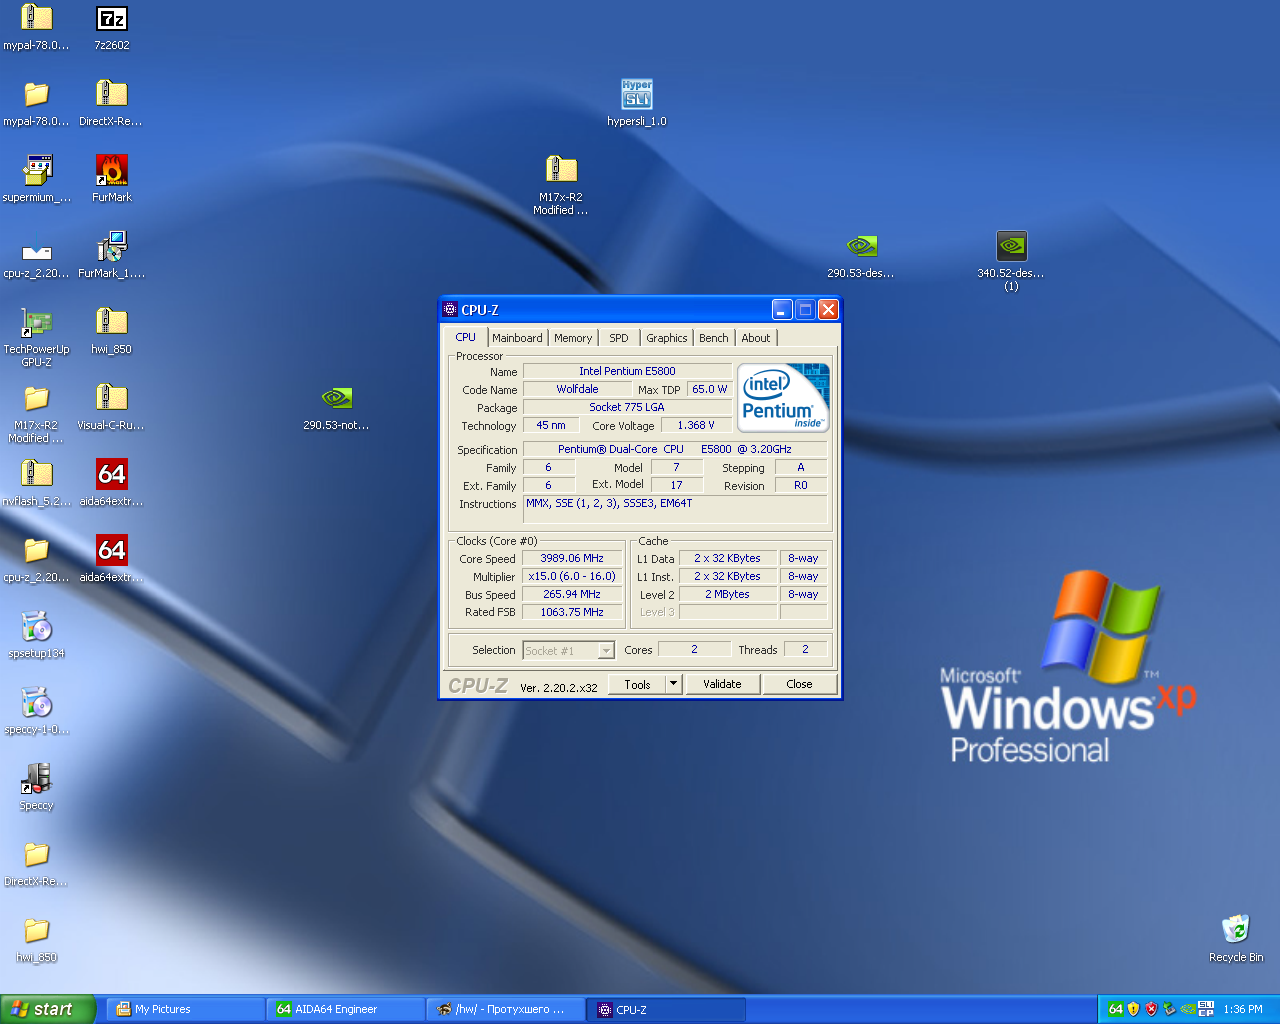Click the Core Voltage value 1.368 V
The width and height of the screenshot is (1280, 1024).
pyautogui.click(x=696, y=425)
